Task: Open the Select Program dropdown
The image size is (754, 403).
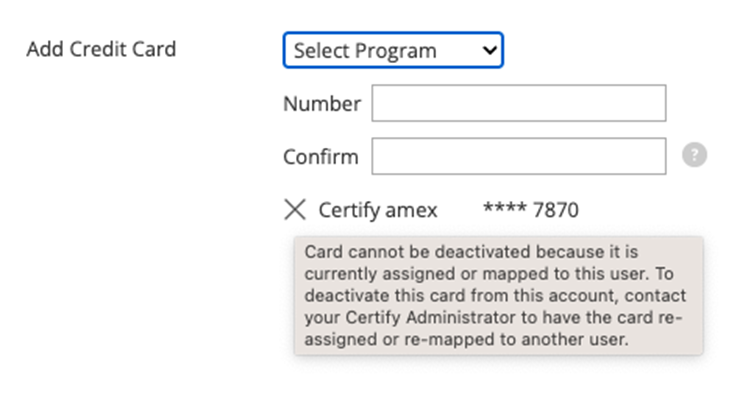Action: [392, 50]
